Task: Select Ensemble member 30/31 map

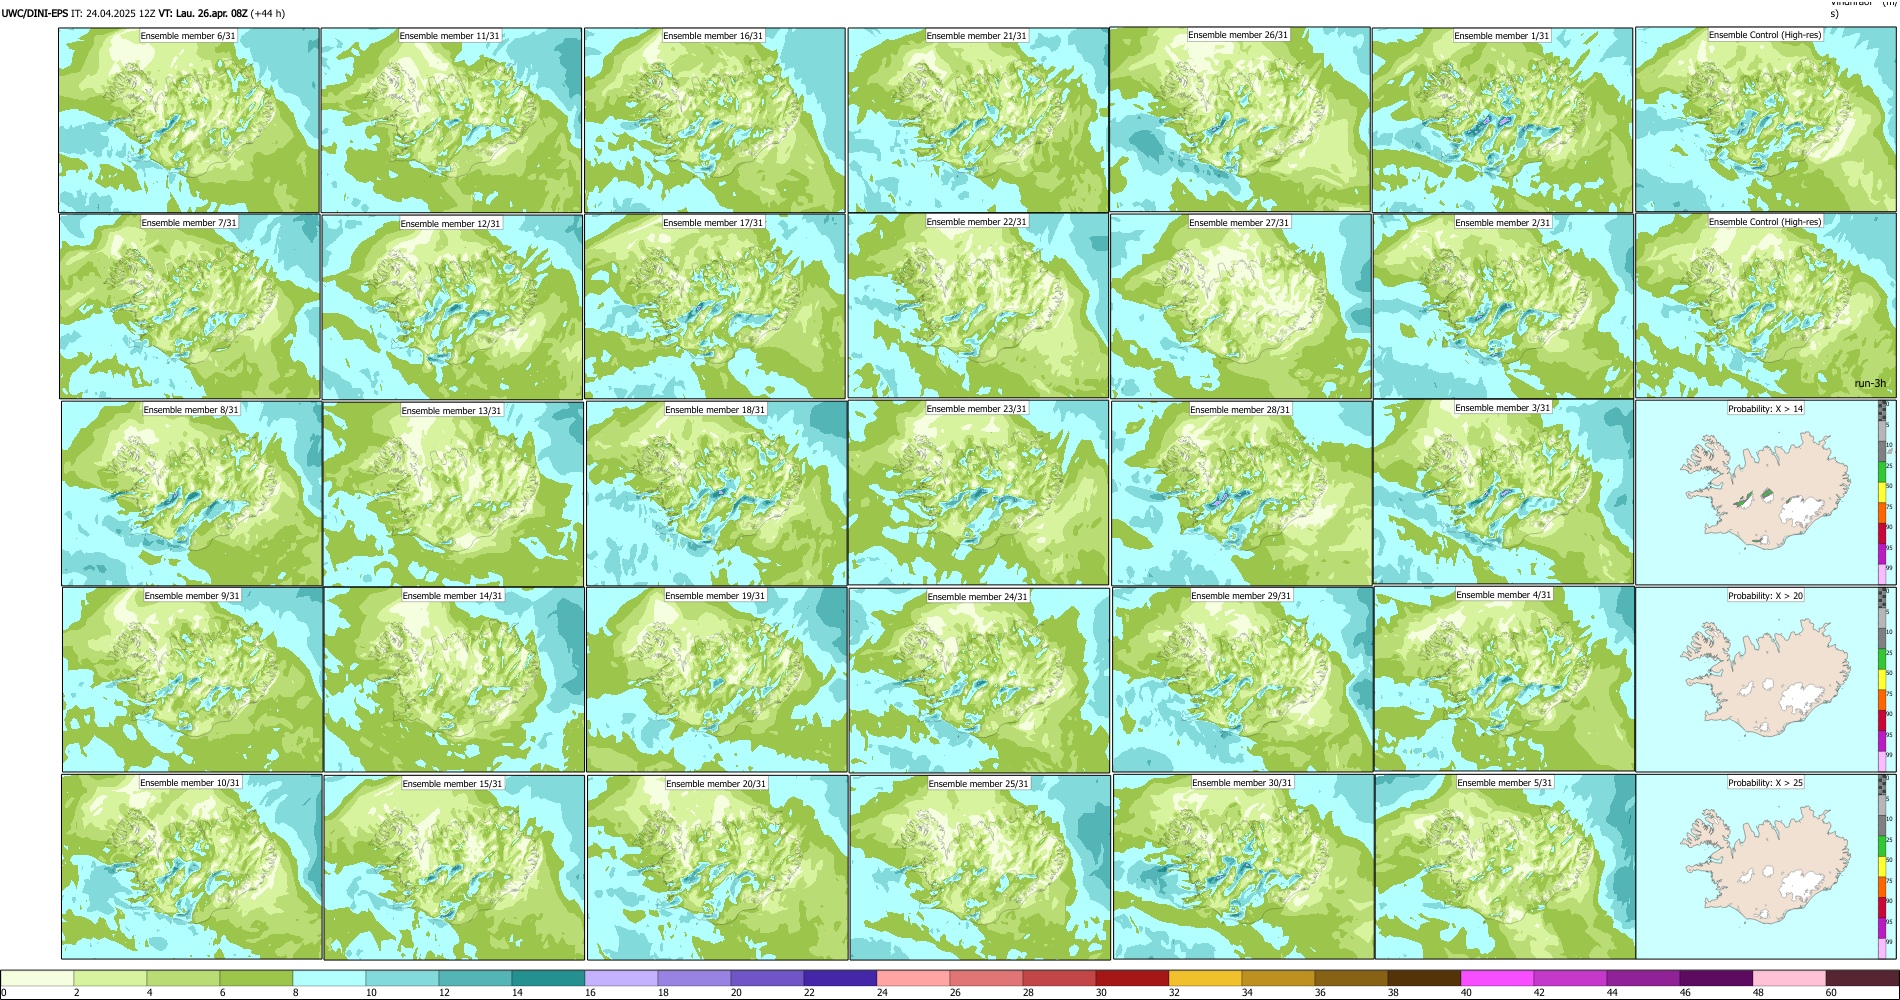Action: [x=1244, y=868]
